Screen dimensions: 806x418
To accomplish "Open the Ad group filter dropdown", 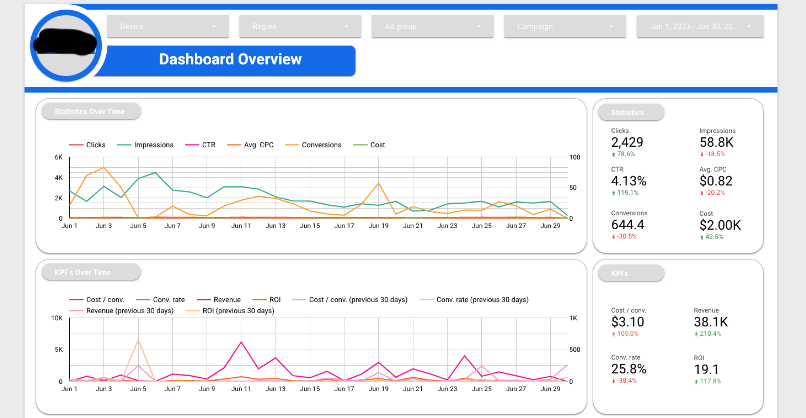I will point(432,26).
